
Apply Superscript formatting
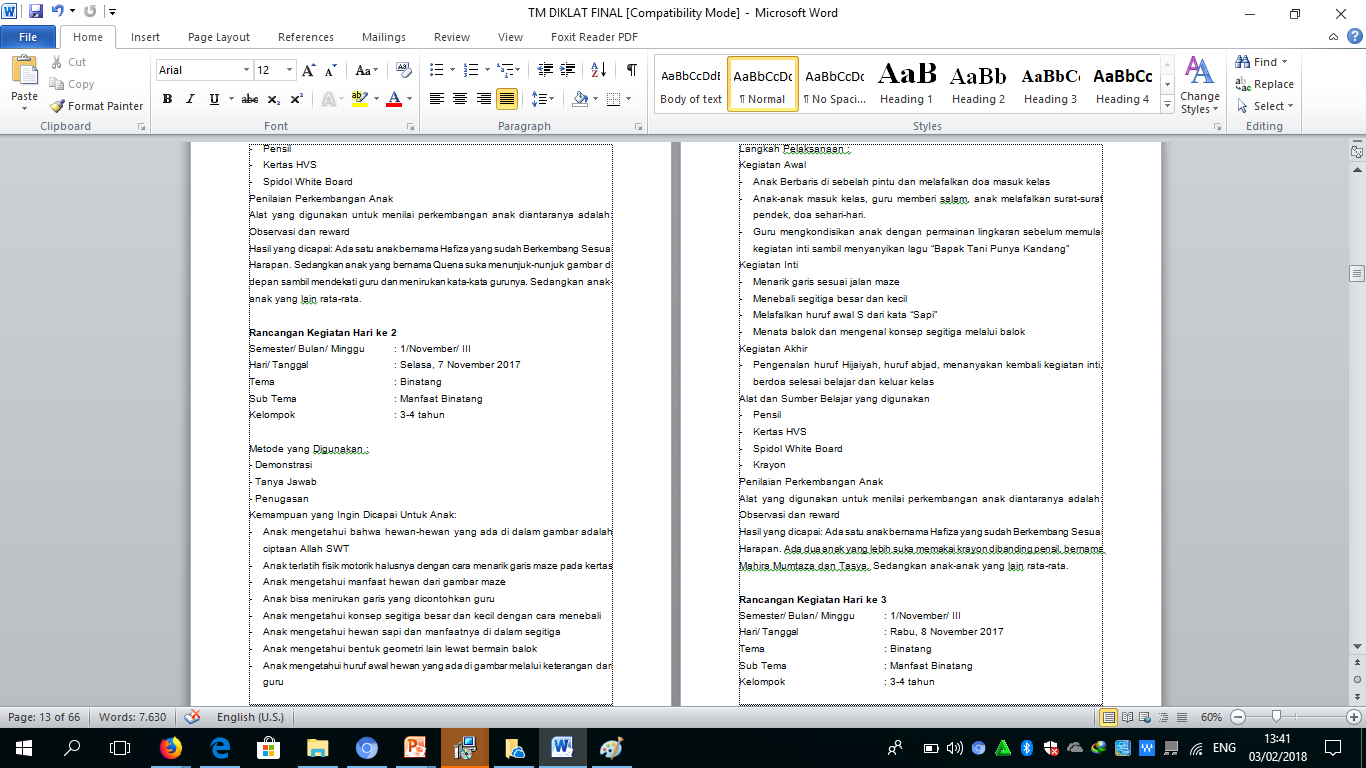297,99
